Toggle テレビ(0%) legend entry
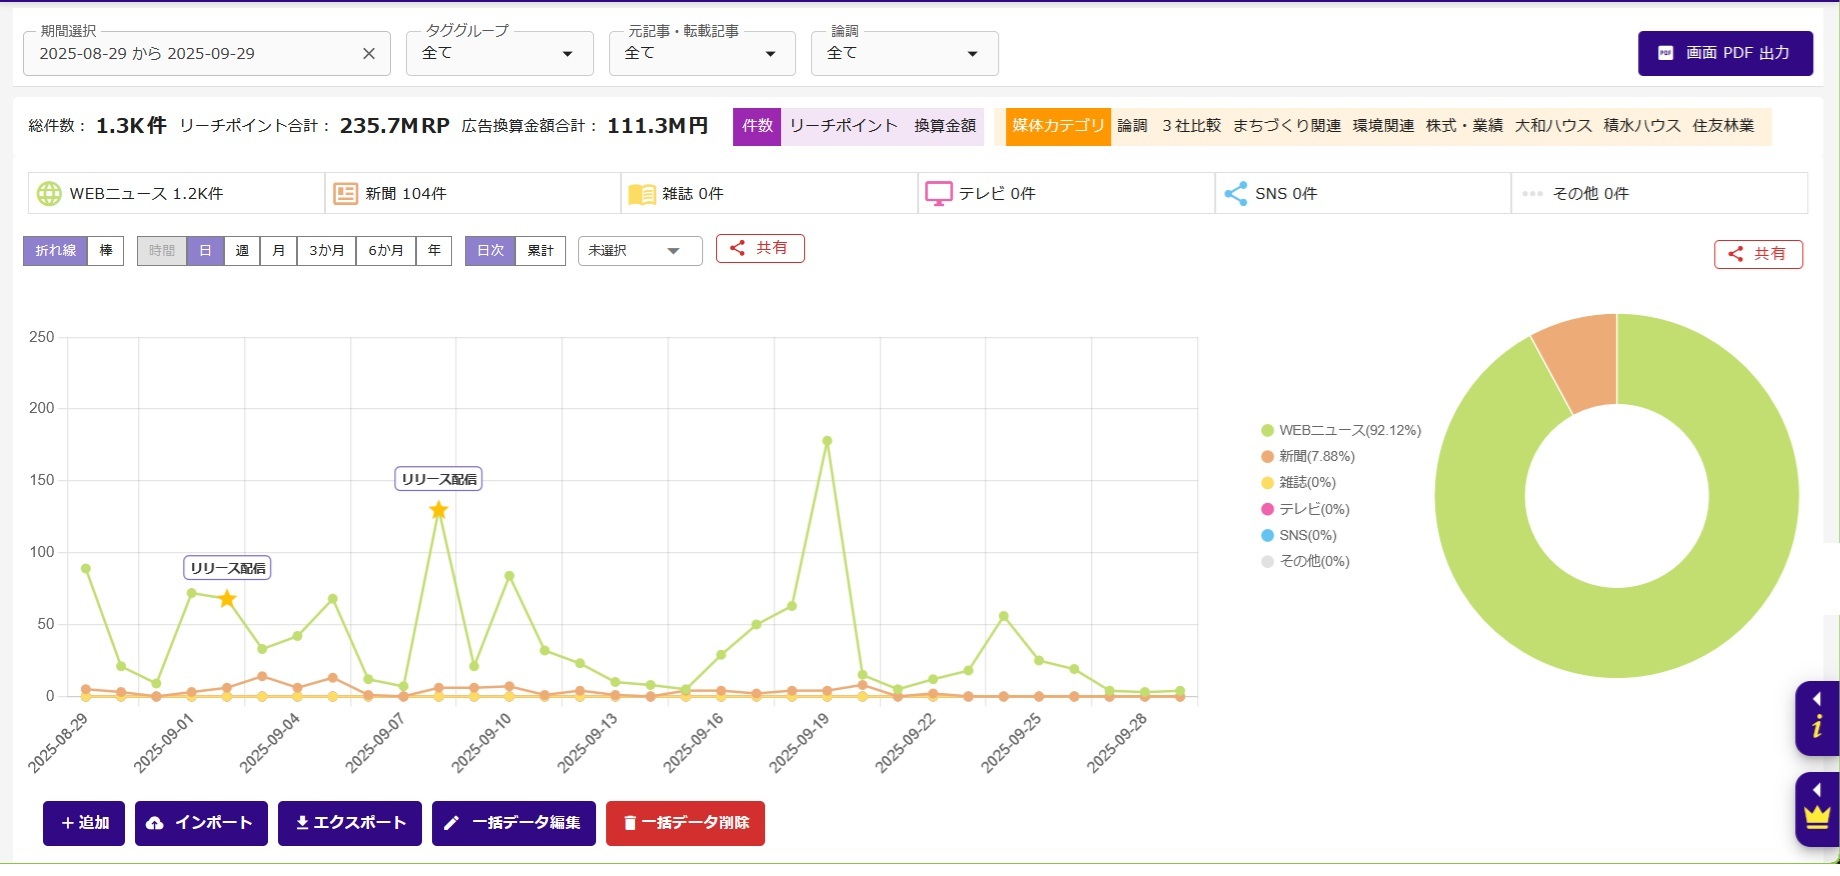This screenshot has width=1840, height=876. (x=1305, y=510)
